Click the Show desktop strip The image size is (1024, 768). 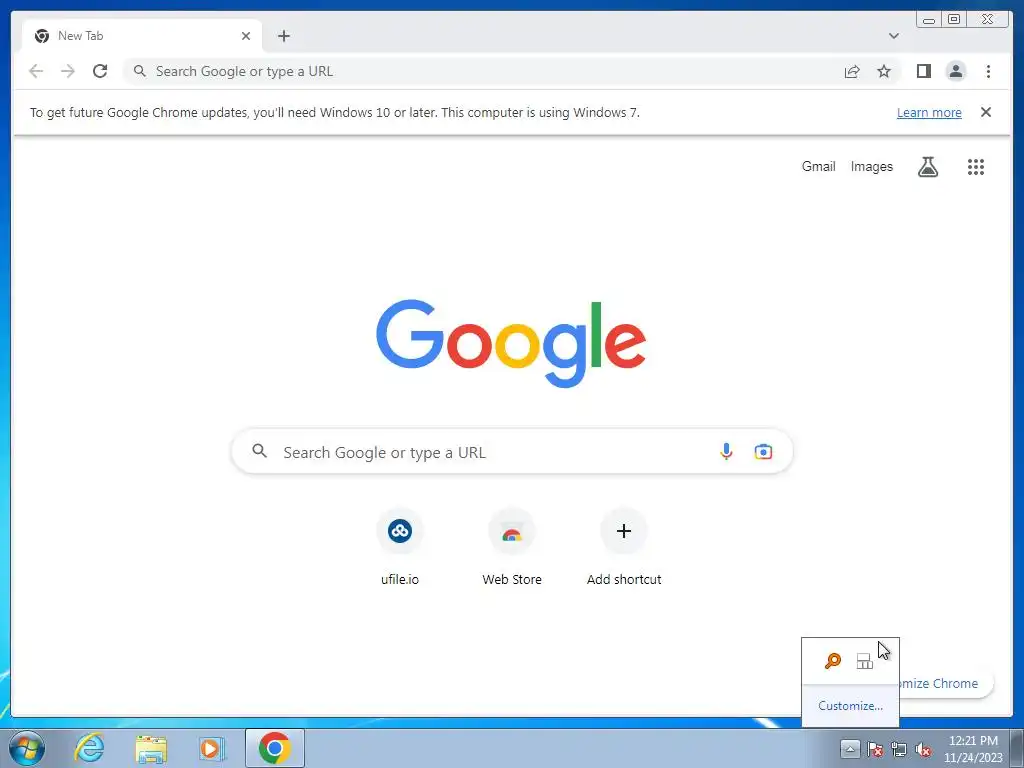(1017, 748)
